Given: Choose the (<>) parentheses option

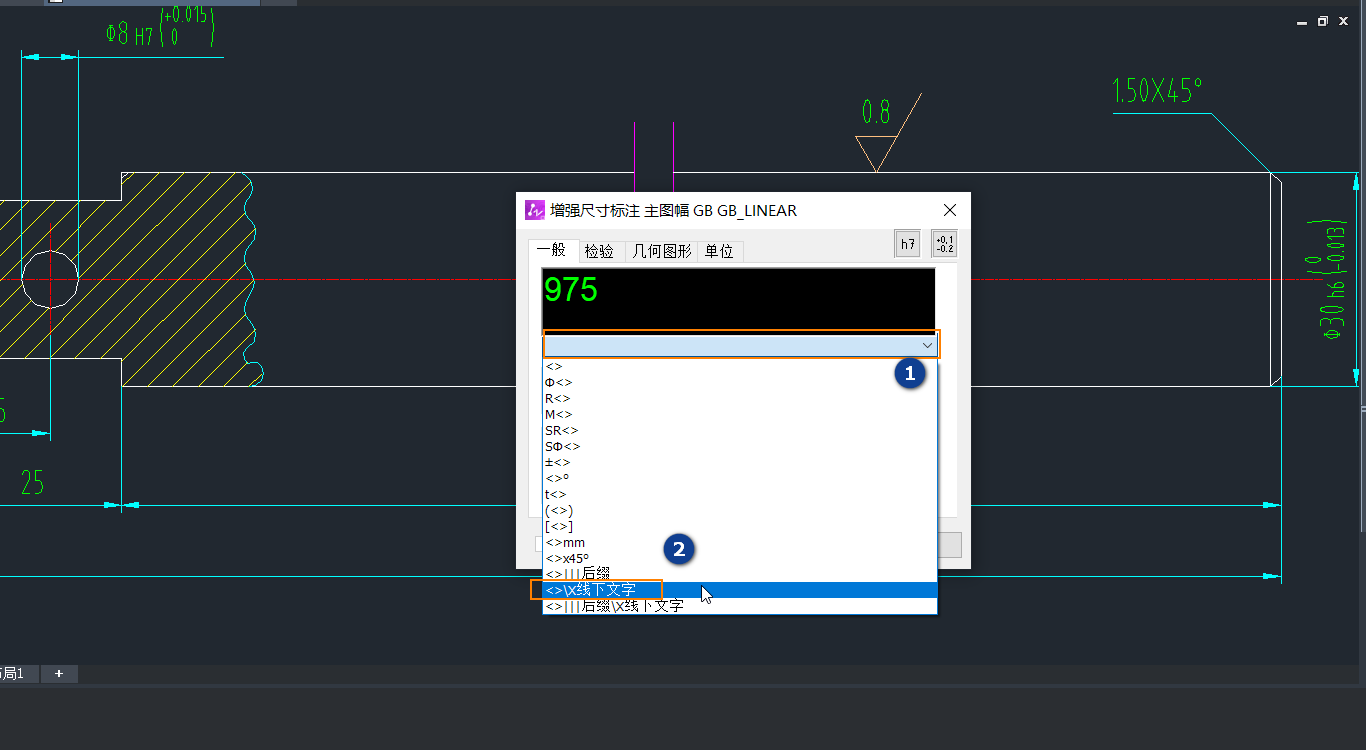Looking at the screenshot, I should coord(740,510).
